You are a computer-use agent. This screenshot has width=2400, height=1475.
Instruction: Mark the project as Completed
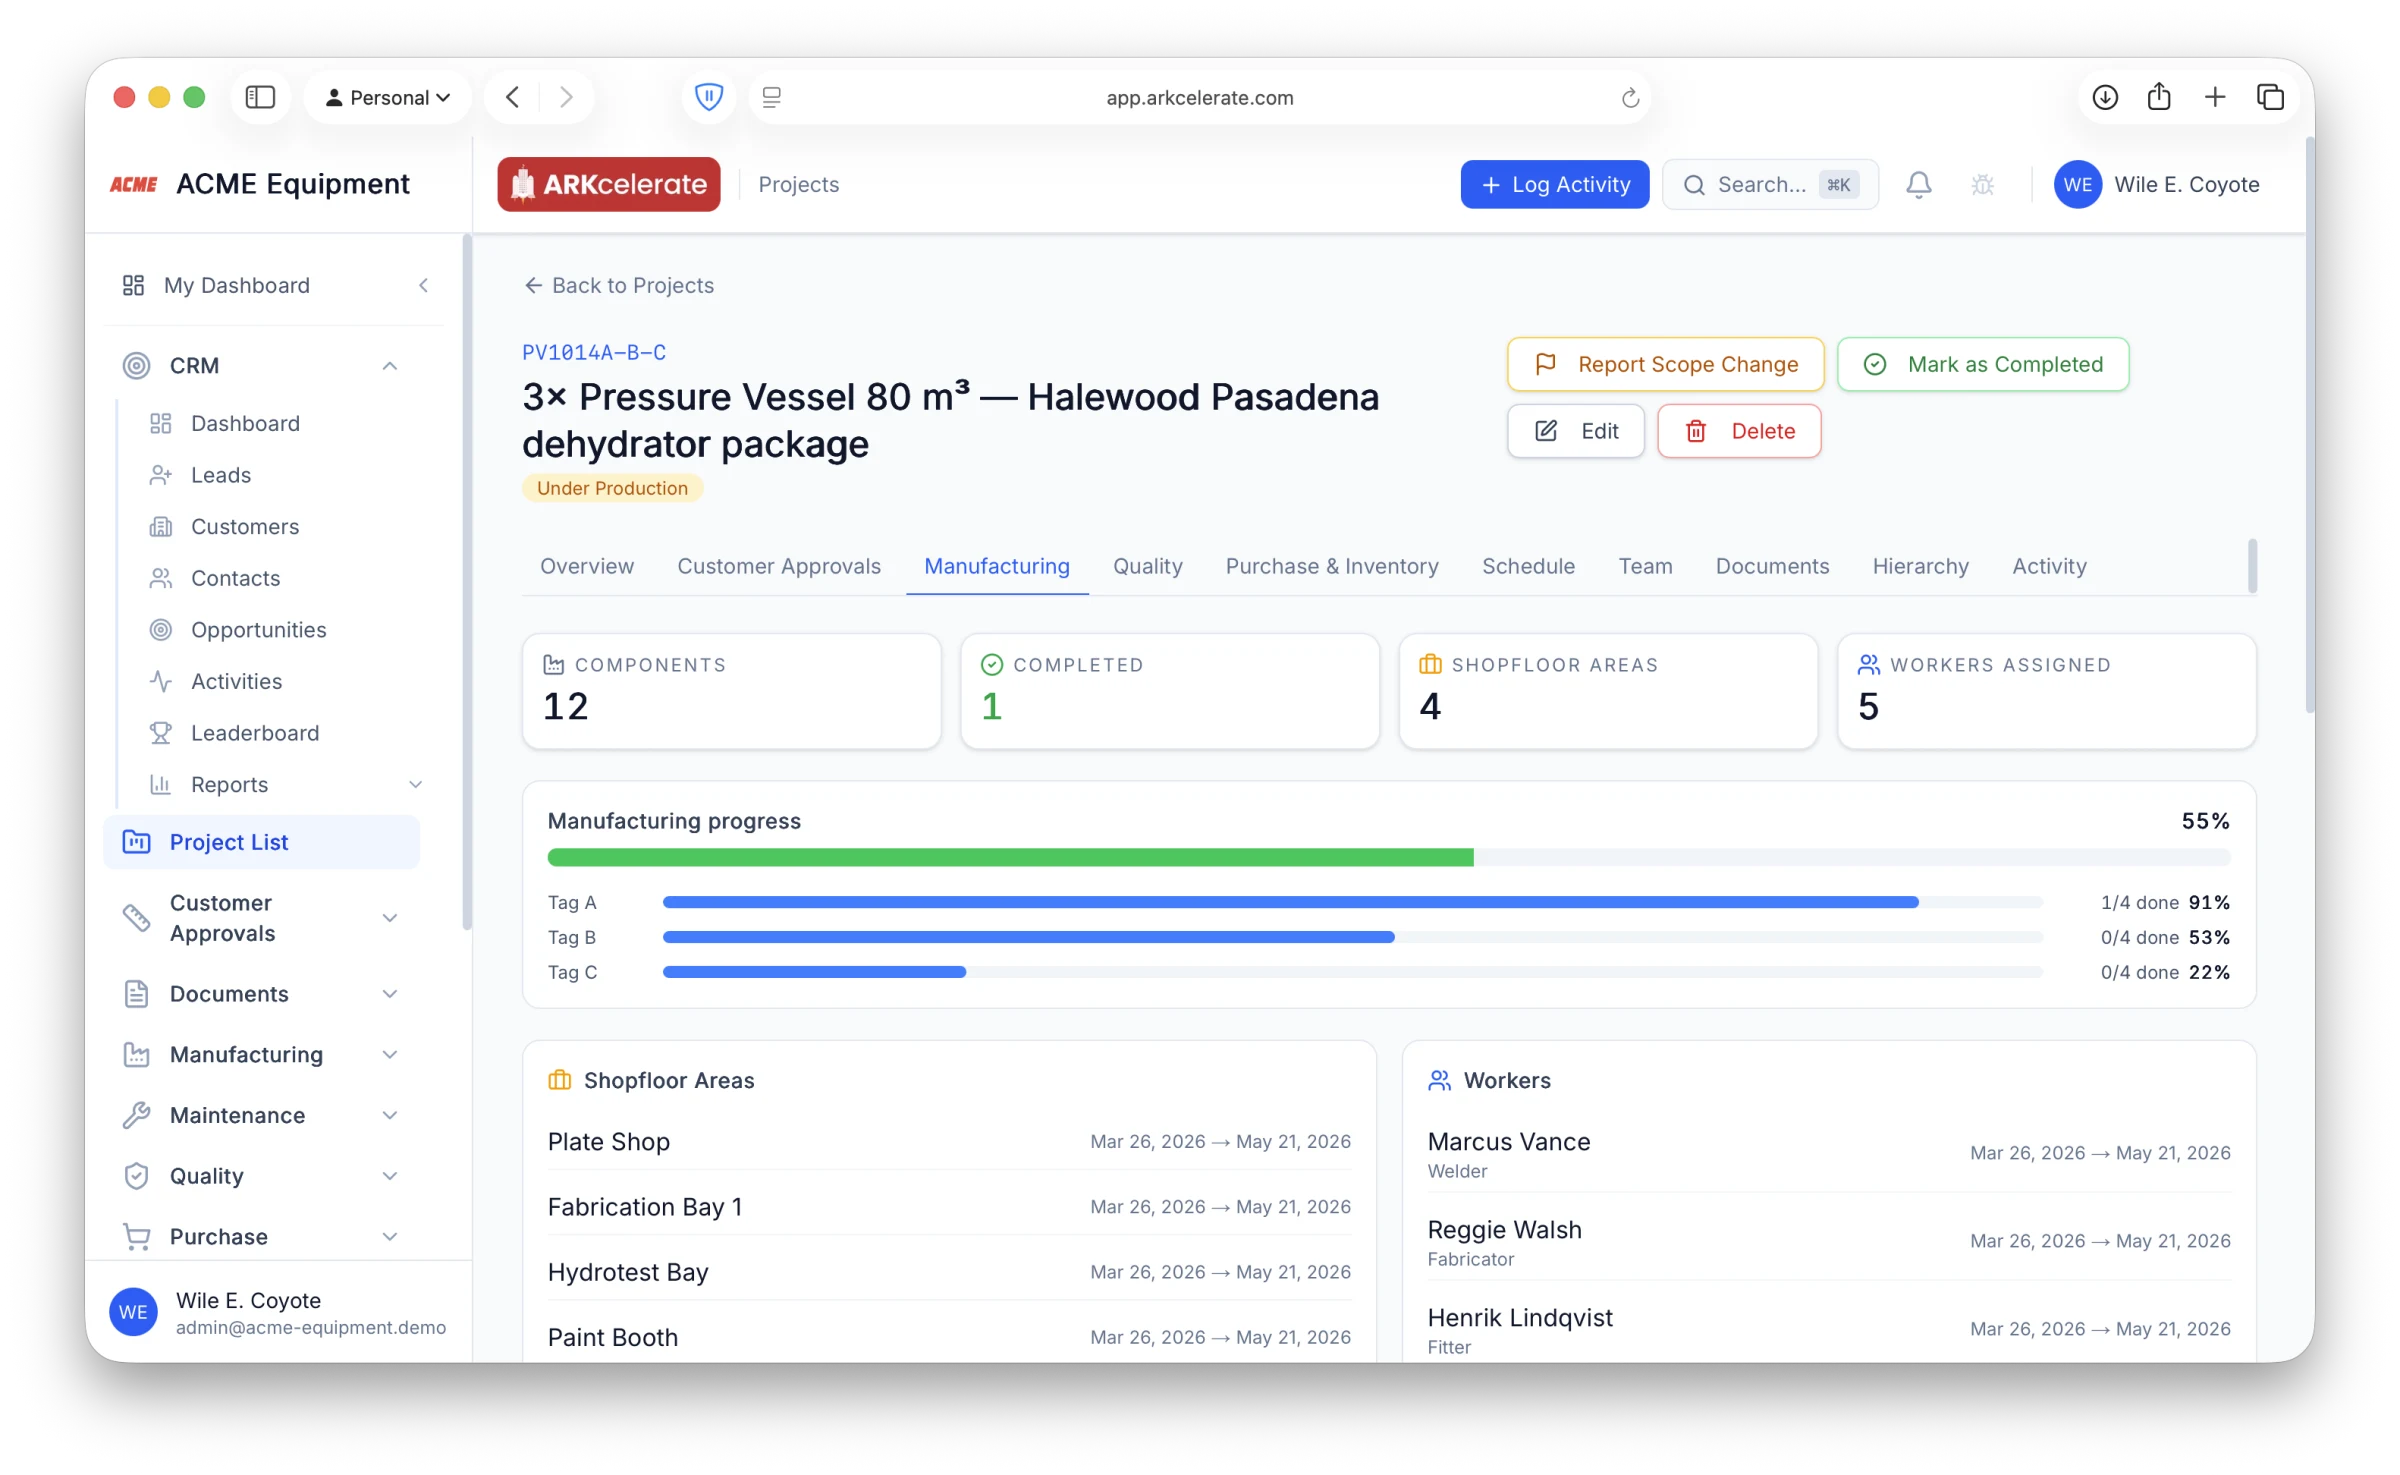click(x=1983, y=364)
